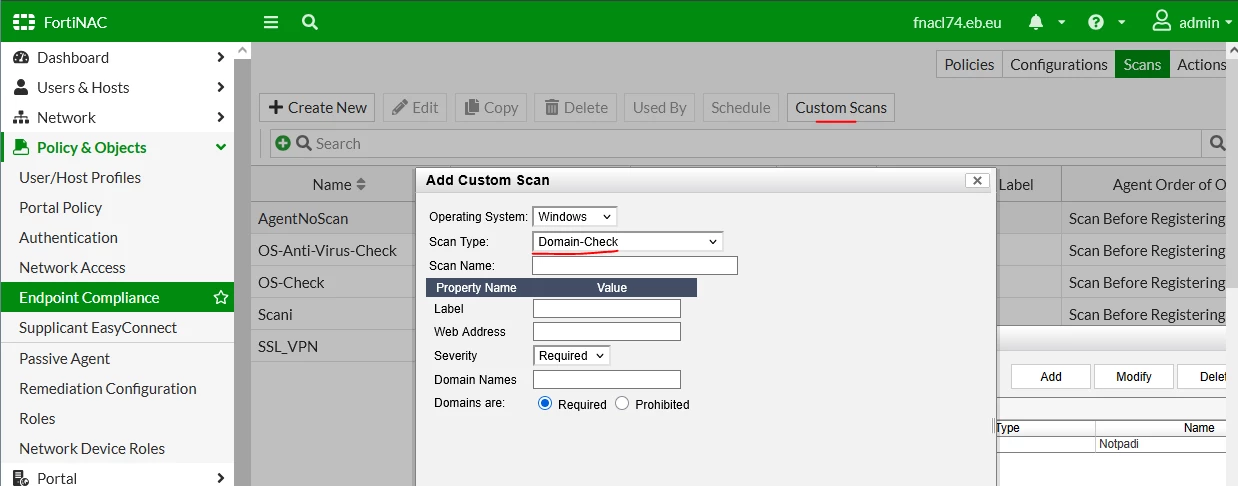Click into the Domain Names field
The height and width of the screenshot is (486, 1238).
coord(607,379)
